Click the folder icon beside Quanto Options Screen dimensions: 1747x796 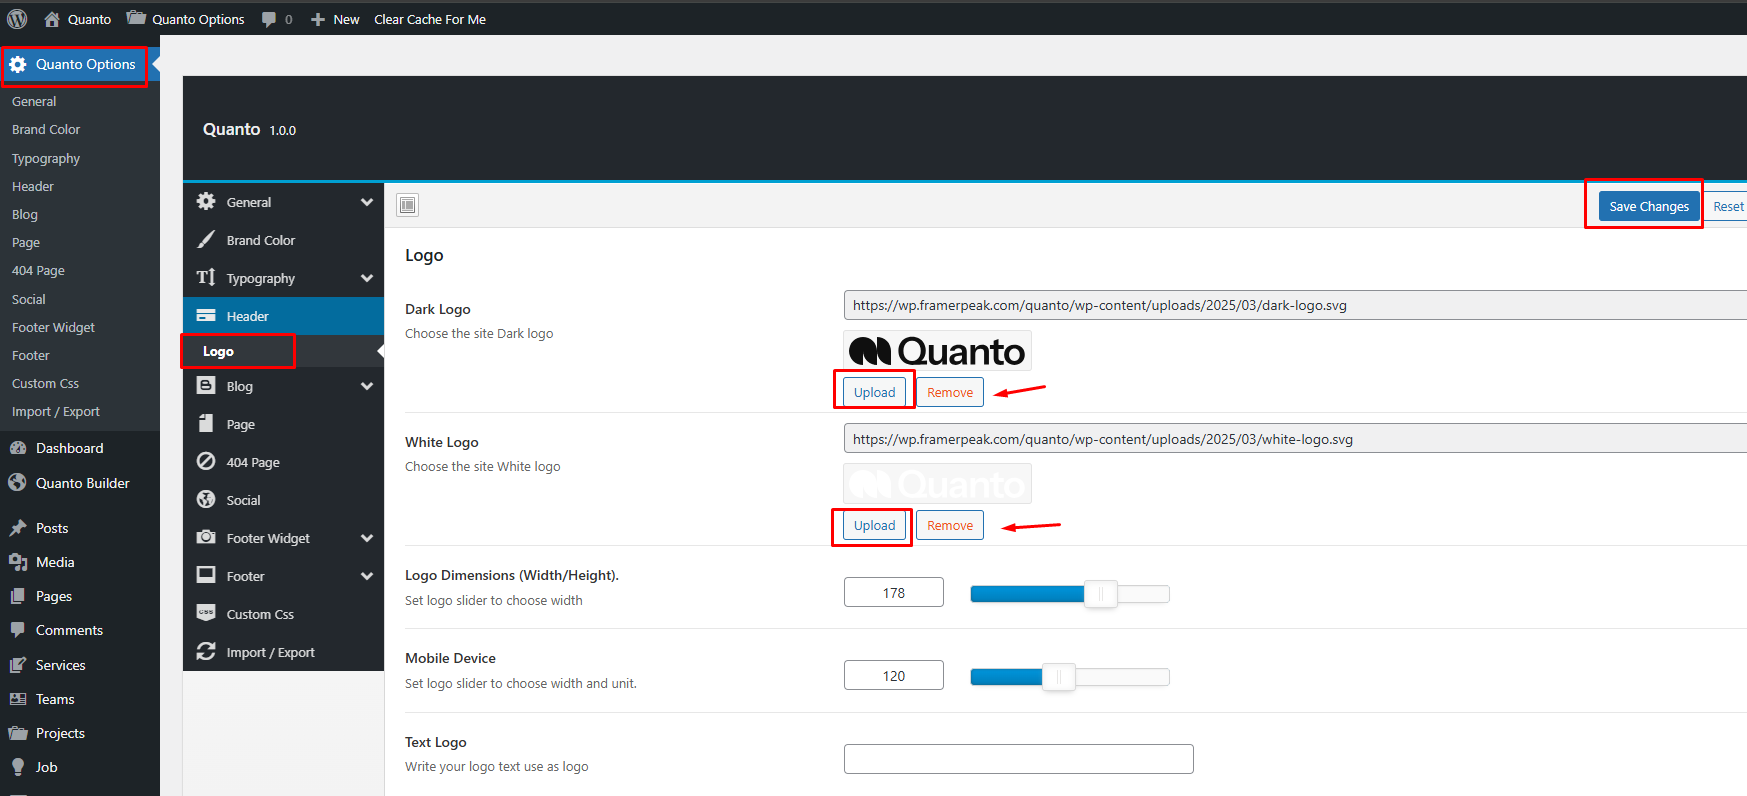[135, 18]
